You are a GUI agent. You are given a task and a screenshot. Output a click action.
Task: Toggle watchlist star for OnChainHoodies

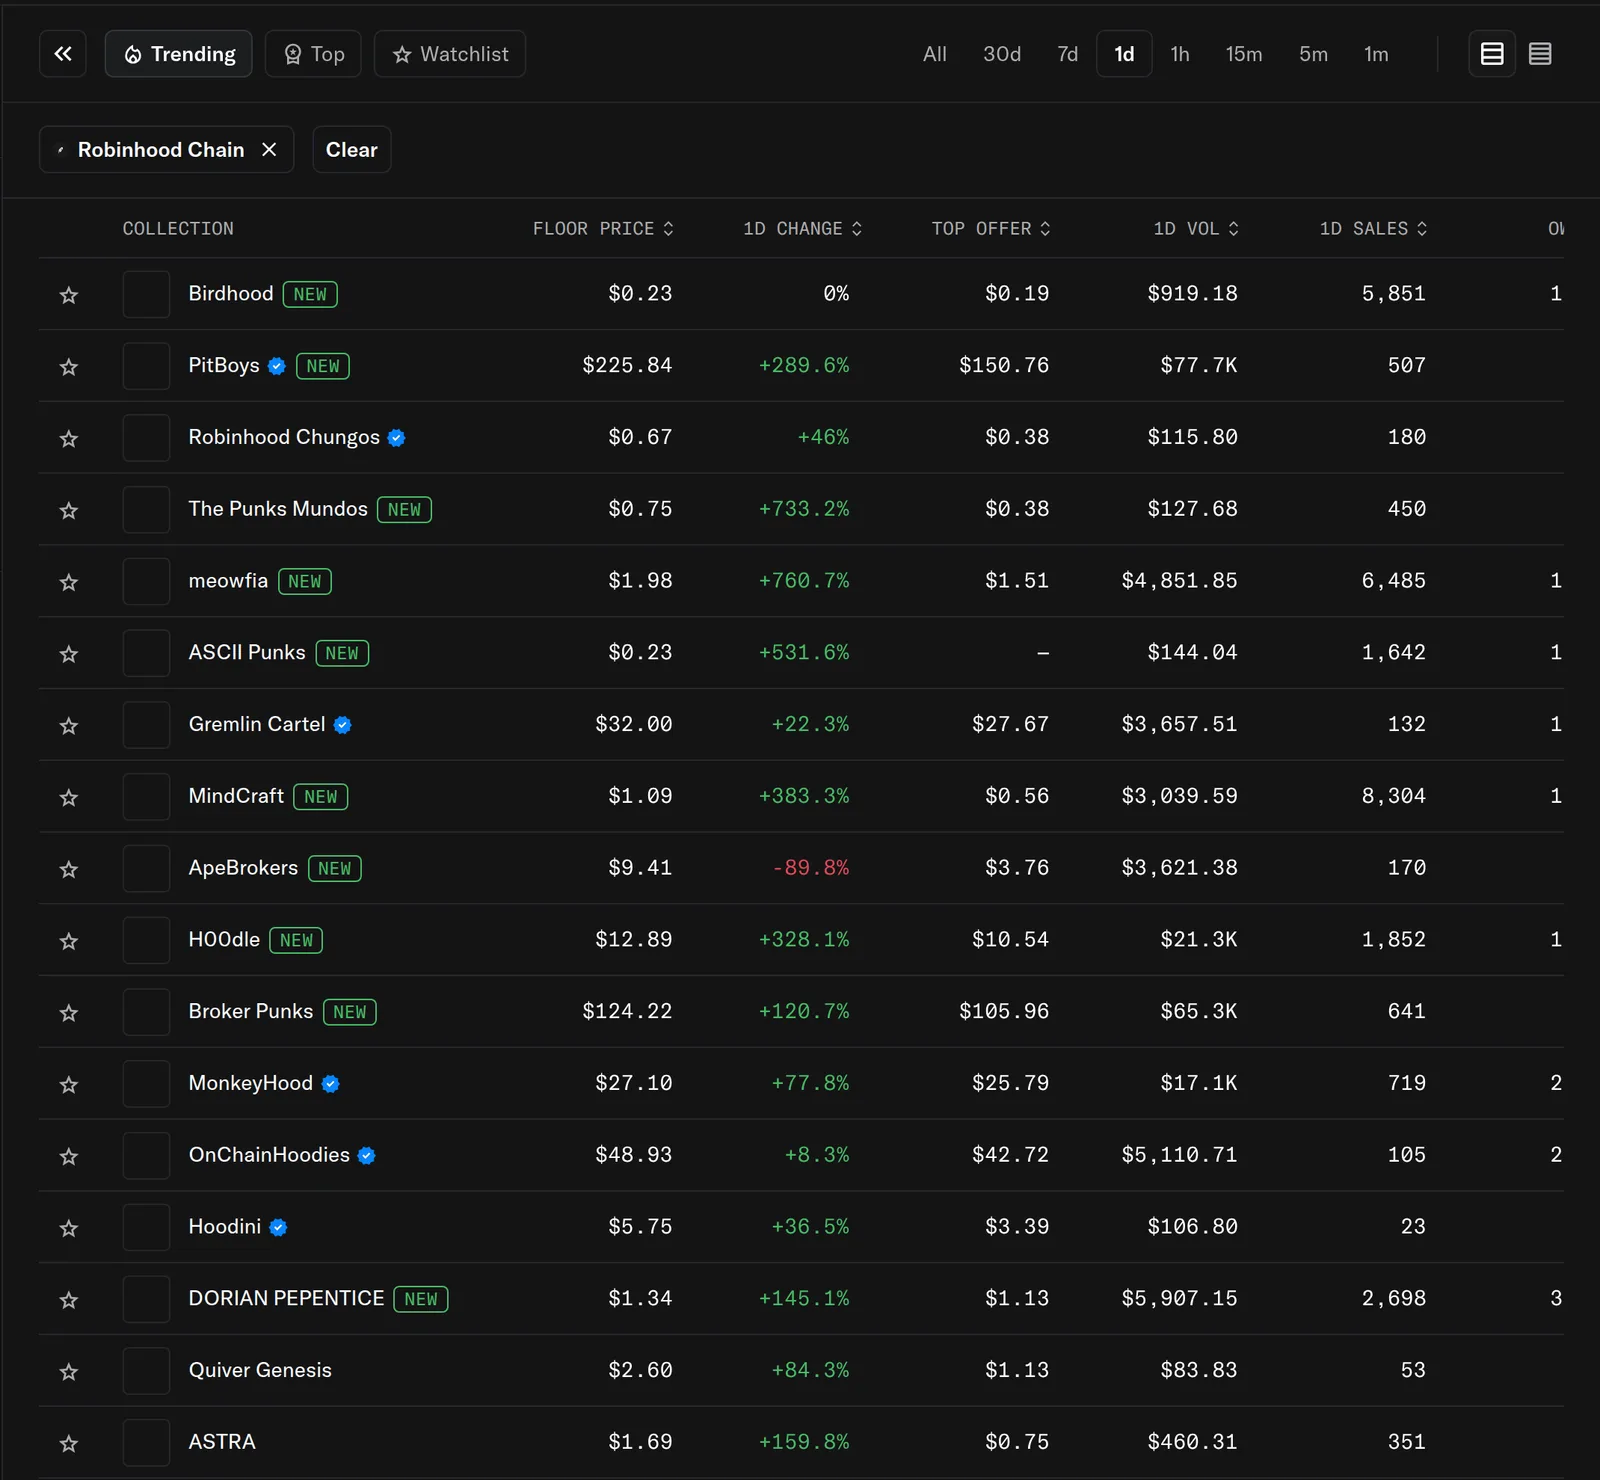[69, 1157]
